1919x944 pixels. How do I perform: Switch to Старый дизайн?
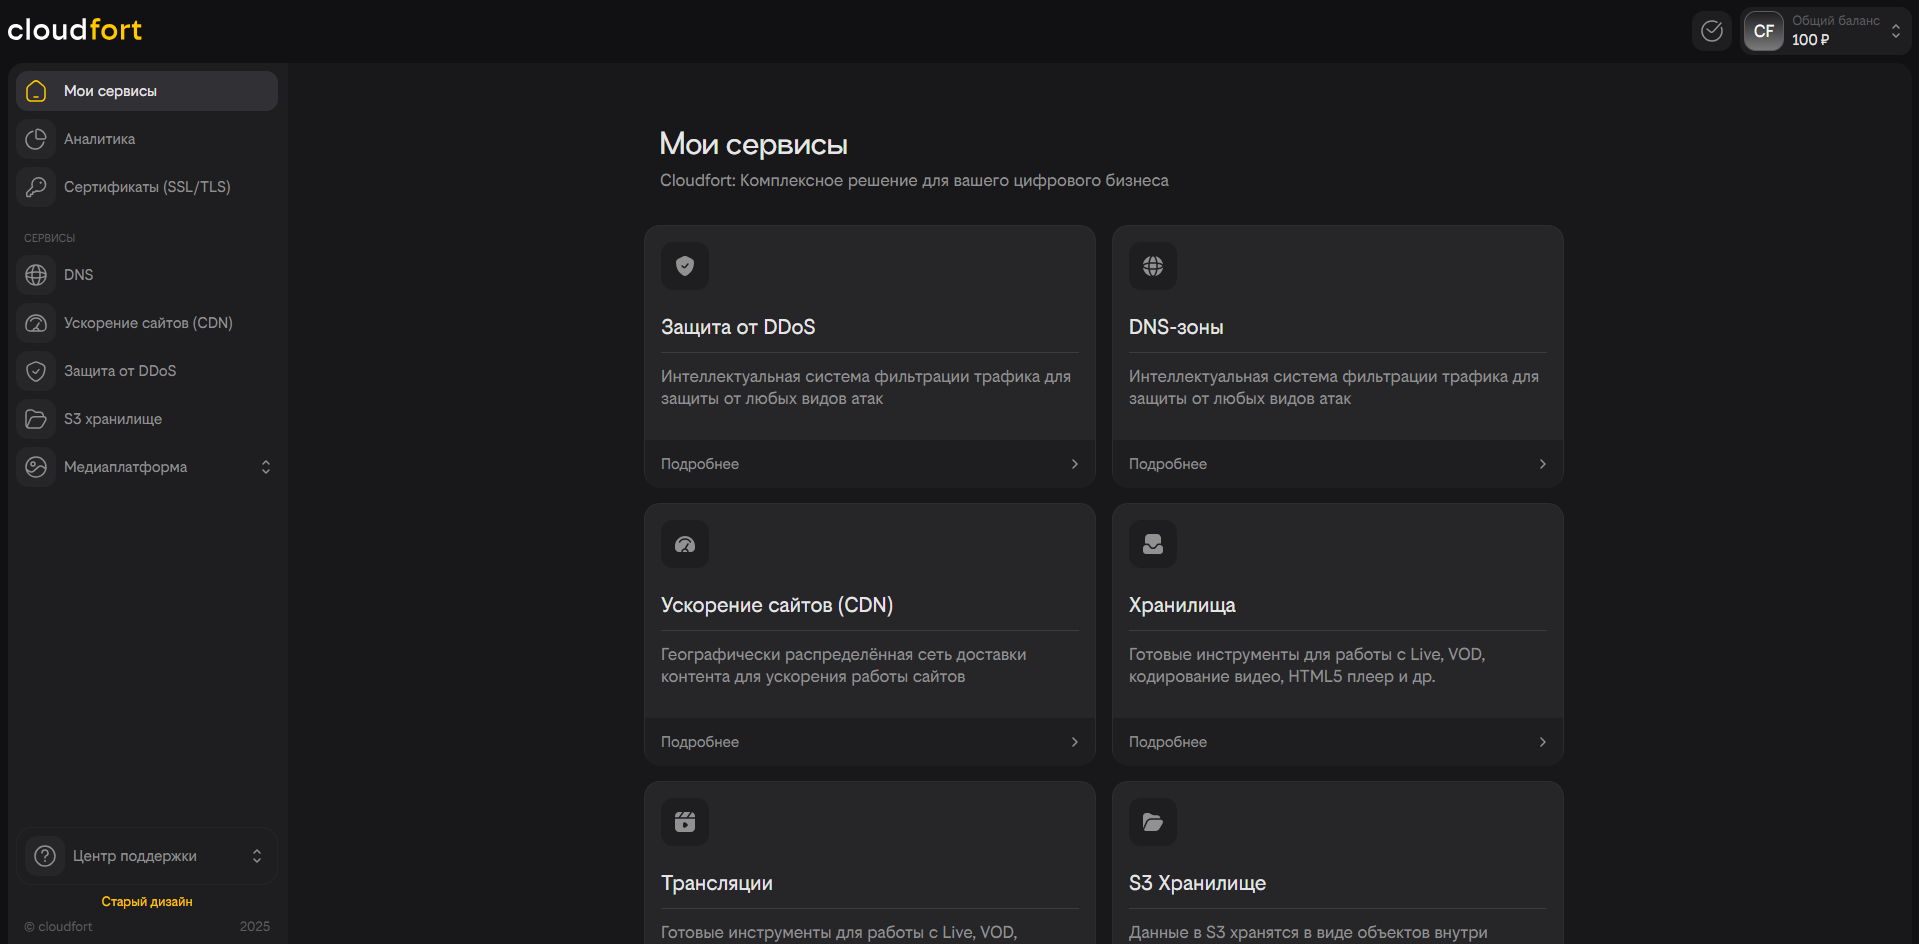[147, 902]
